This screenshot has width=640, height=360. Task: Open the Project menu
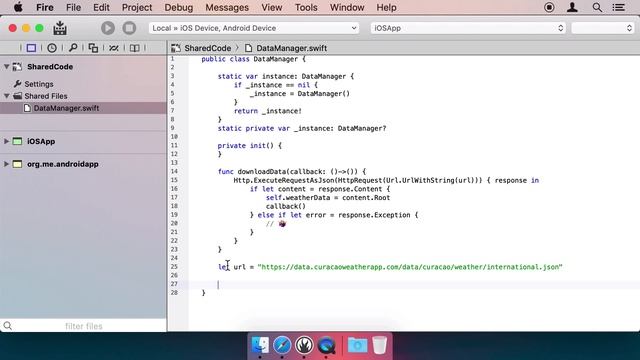137,7
